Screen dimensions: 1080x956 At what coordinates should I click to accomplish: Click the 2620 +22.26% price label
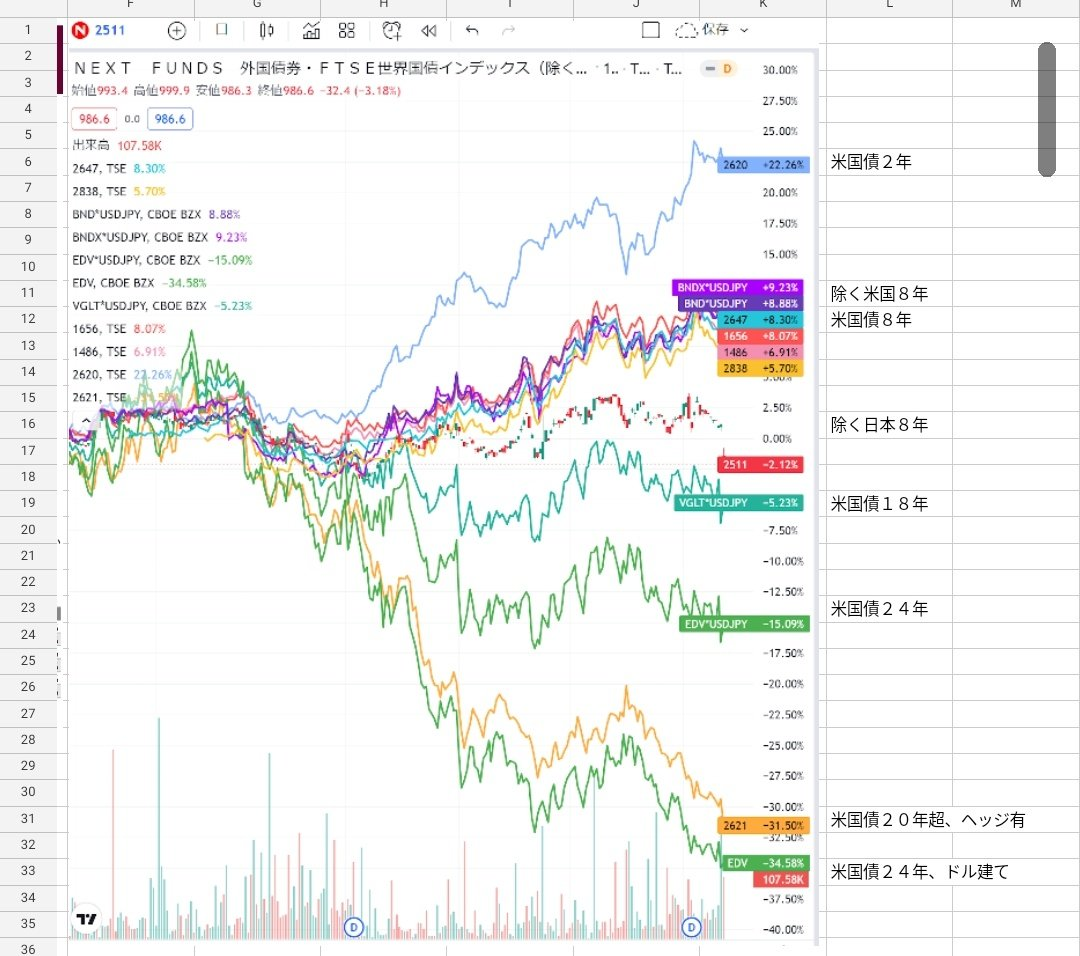tap(763, 165)
